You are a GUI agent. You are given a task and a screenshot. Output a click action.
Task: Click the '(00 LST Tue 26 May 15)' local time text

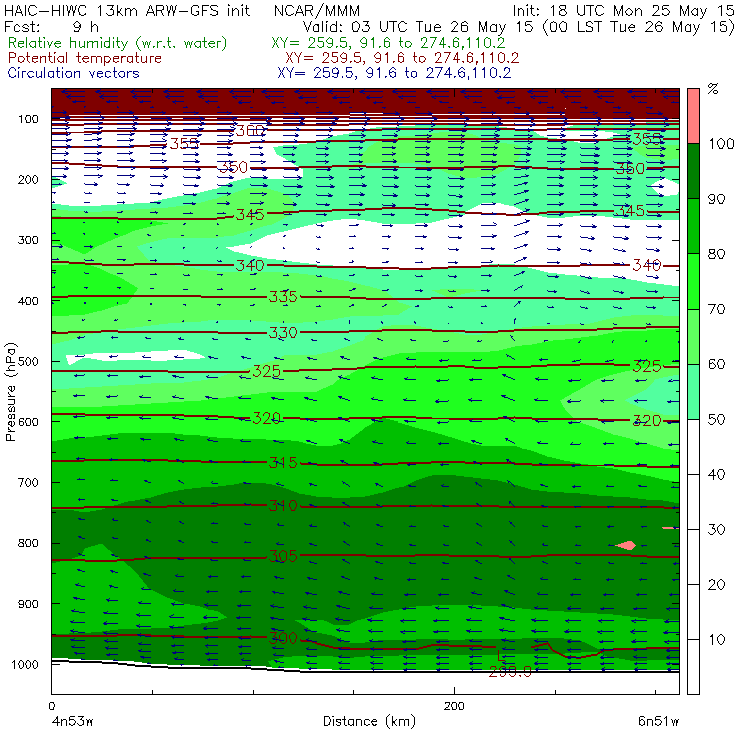[639, 27]
